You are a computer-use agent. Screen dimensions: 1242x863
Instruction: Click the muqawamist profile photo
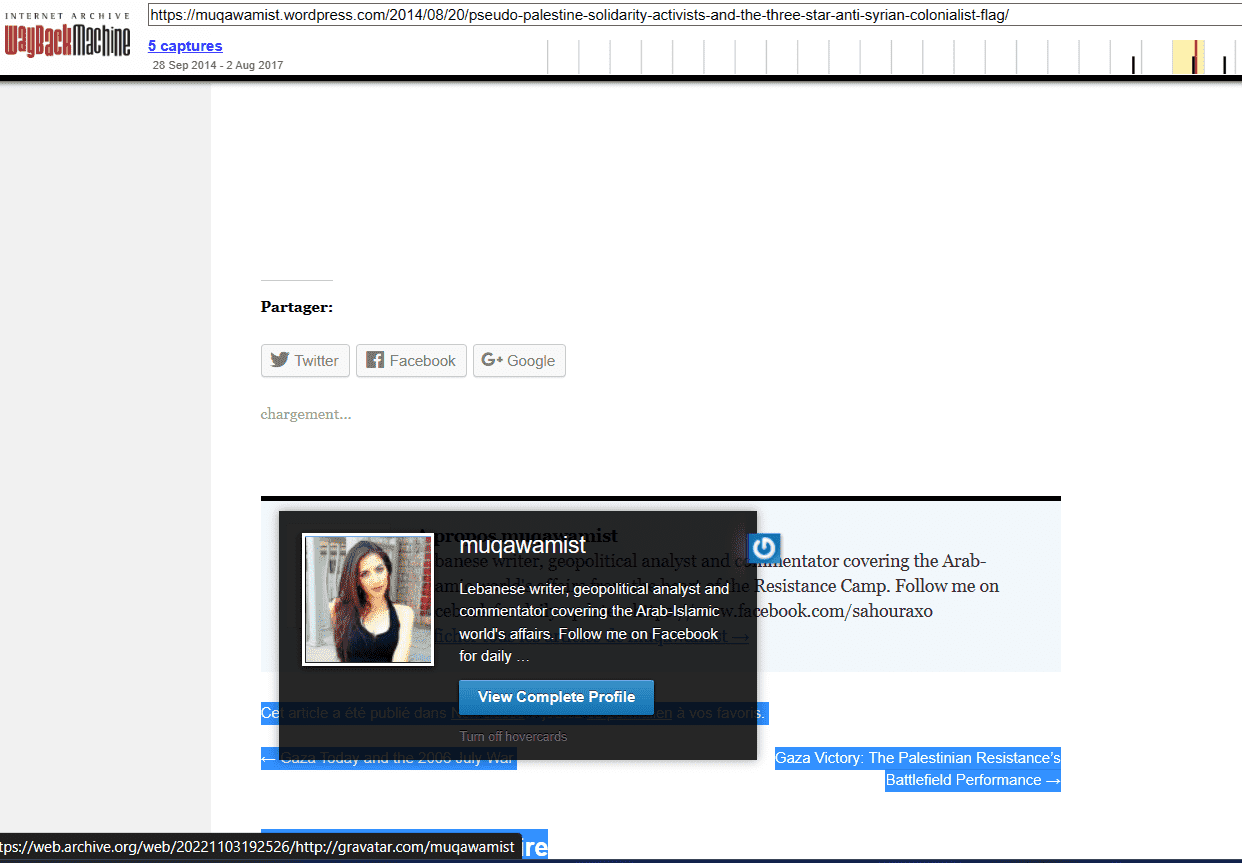(368, 599)
